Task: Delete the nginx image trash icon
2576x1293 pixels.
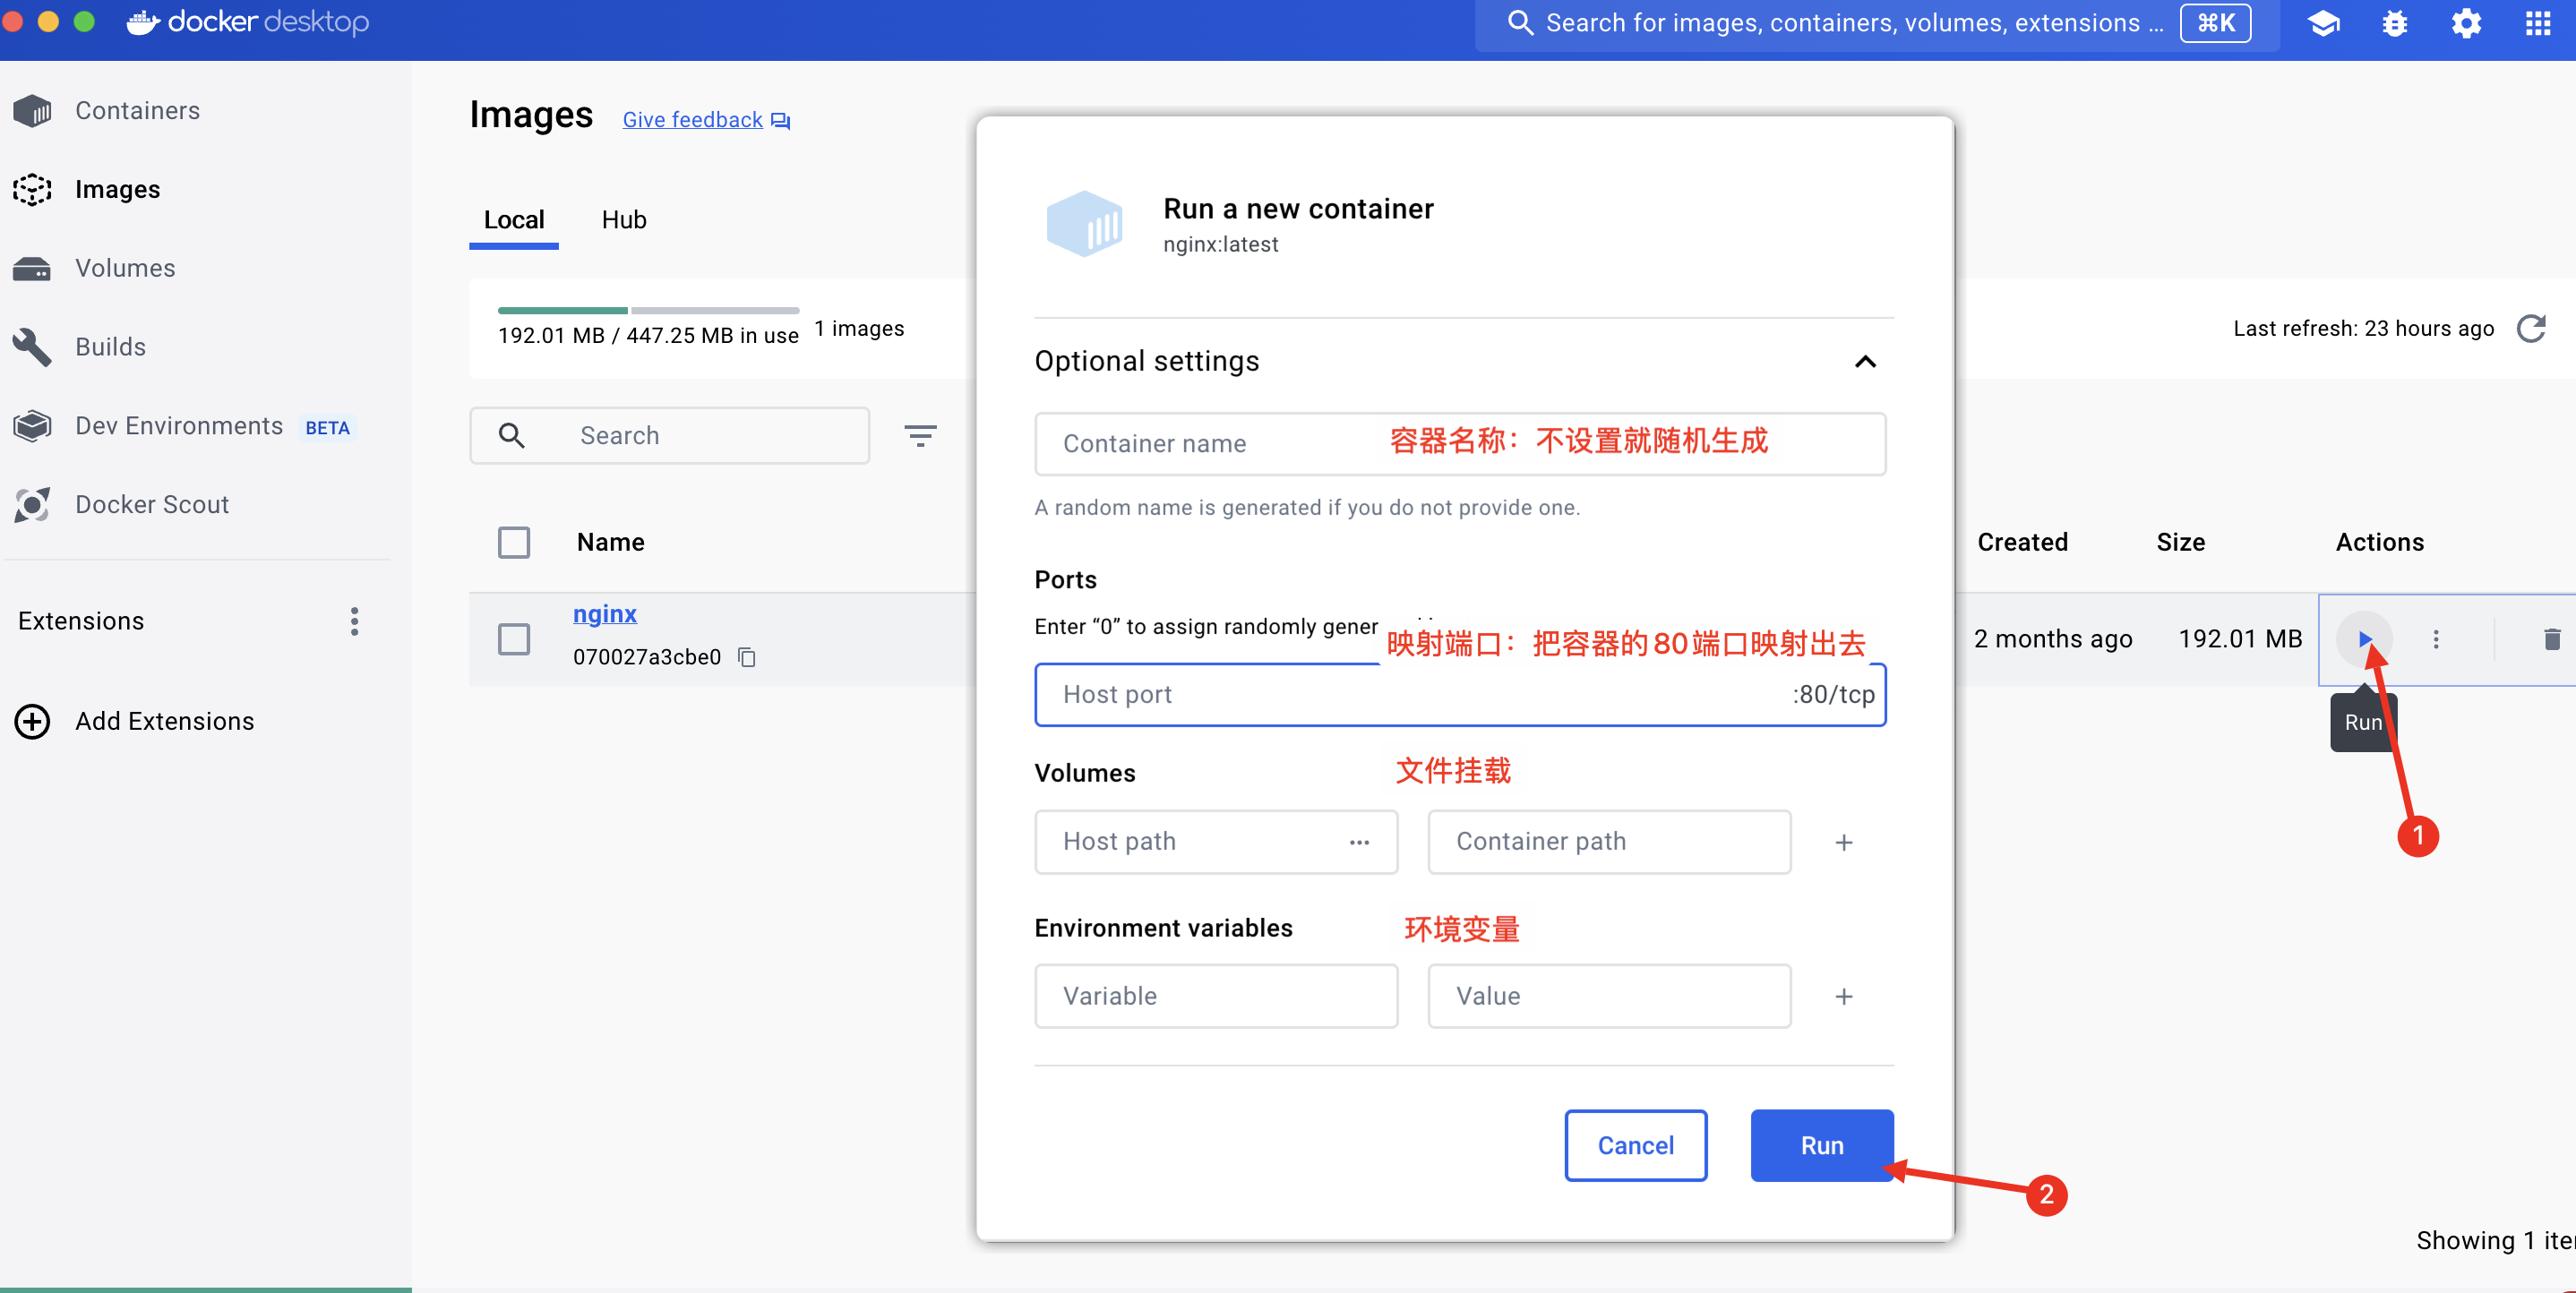Action: coord(2552,639)
